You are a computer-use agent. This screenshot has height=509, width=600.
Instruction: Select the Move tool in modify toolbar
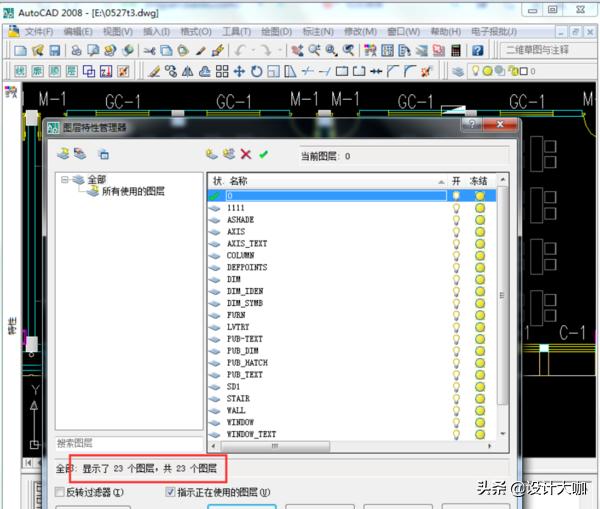(x=240, y=72)
